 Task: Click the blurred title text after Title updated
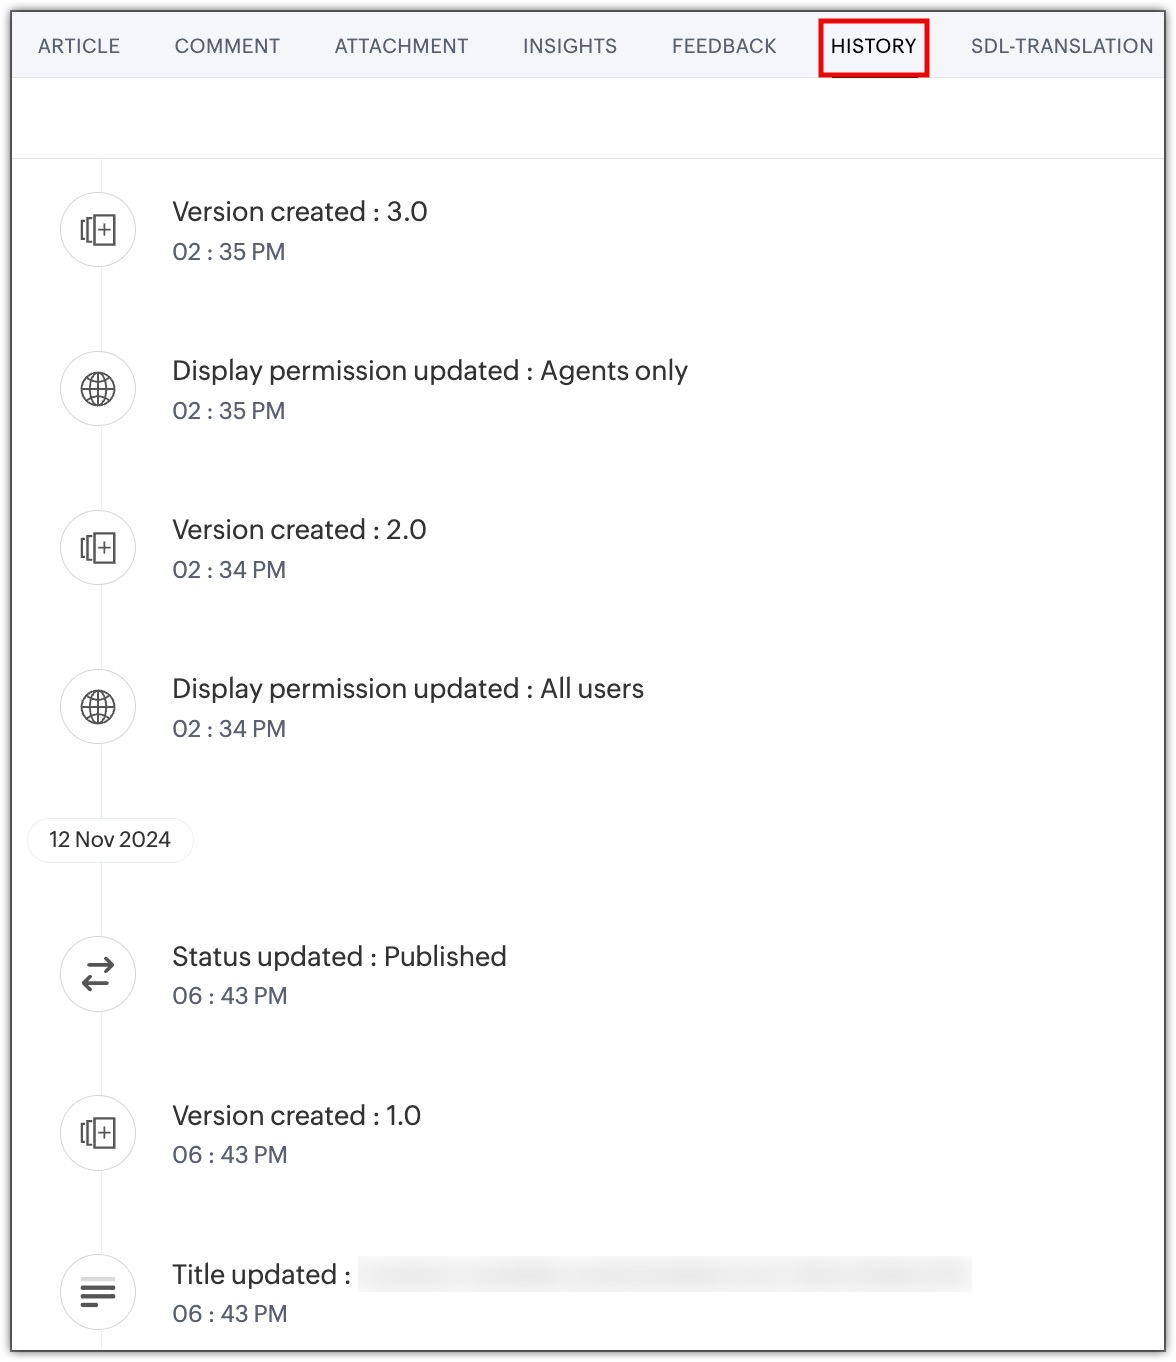664,1275
